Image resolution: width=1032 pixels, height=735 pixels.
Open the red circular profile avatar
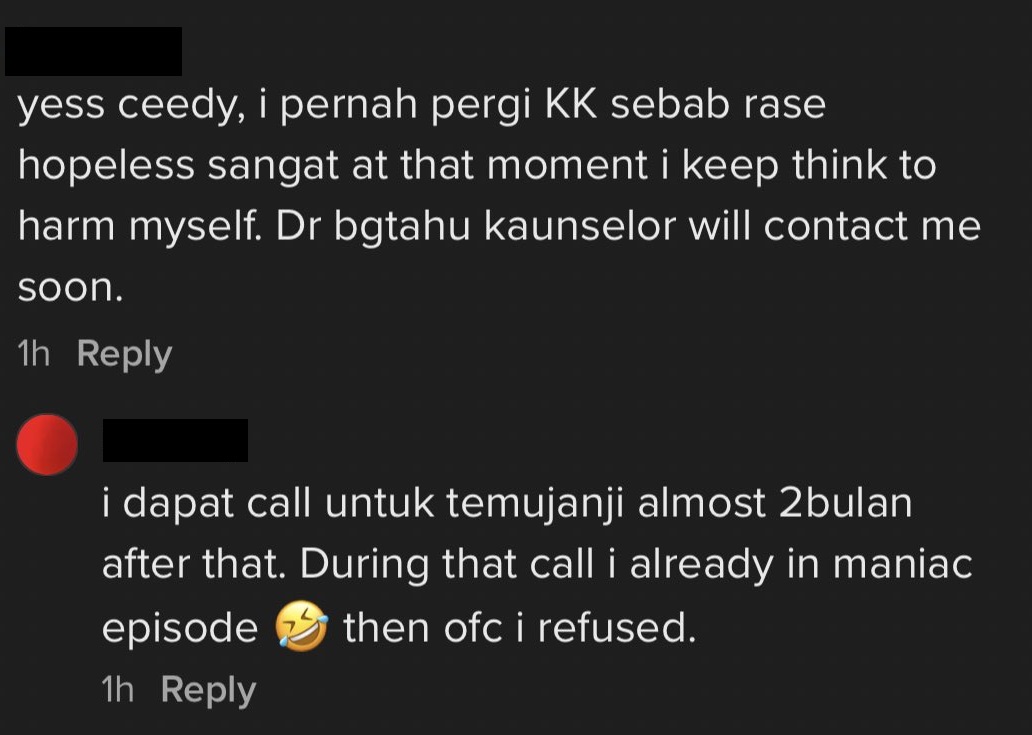(47, 444)
